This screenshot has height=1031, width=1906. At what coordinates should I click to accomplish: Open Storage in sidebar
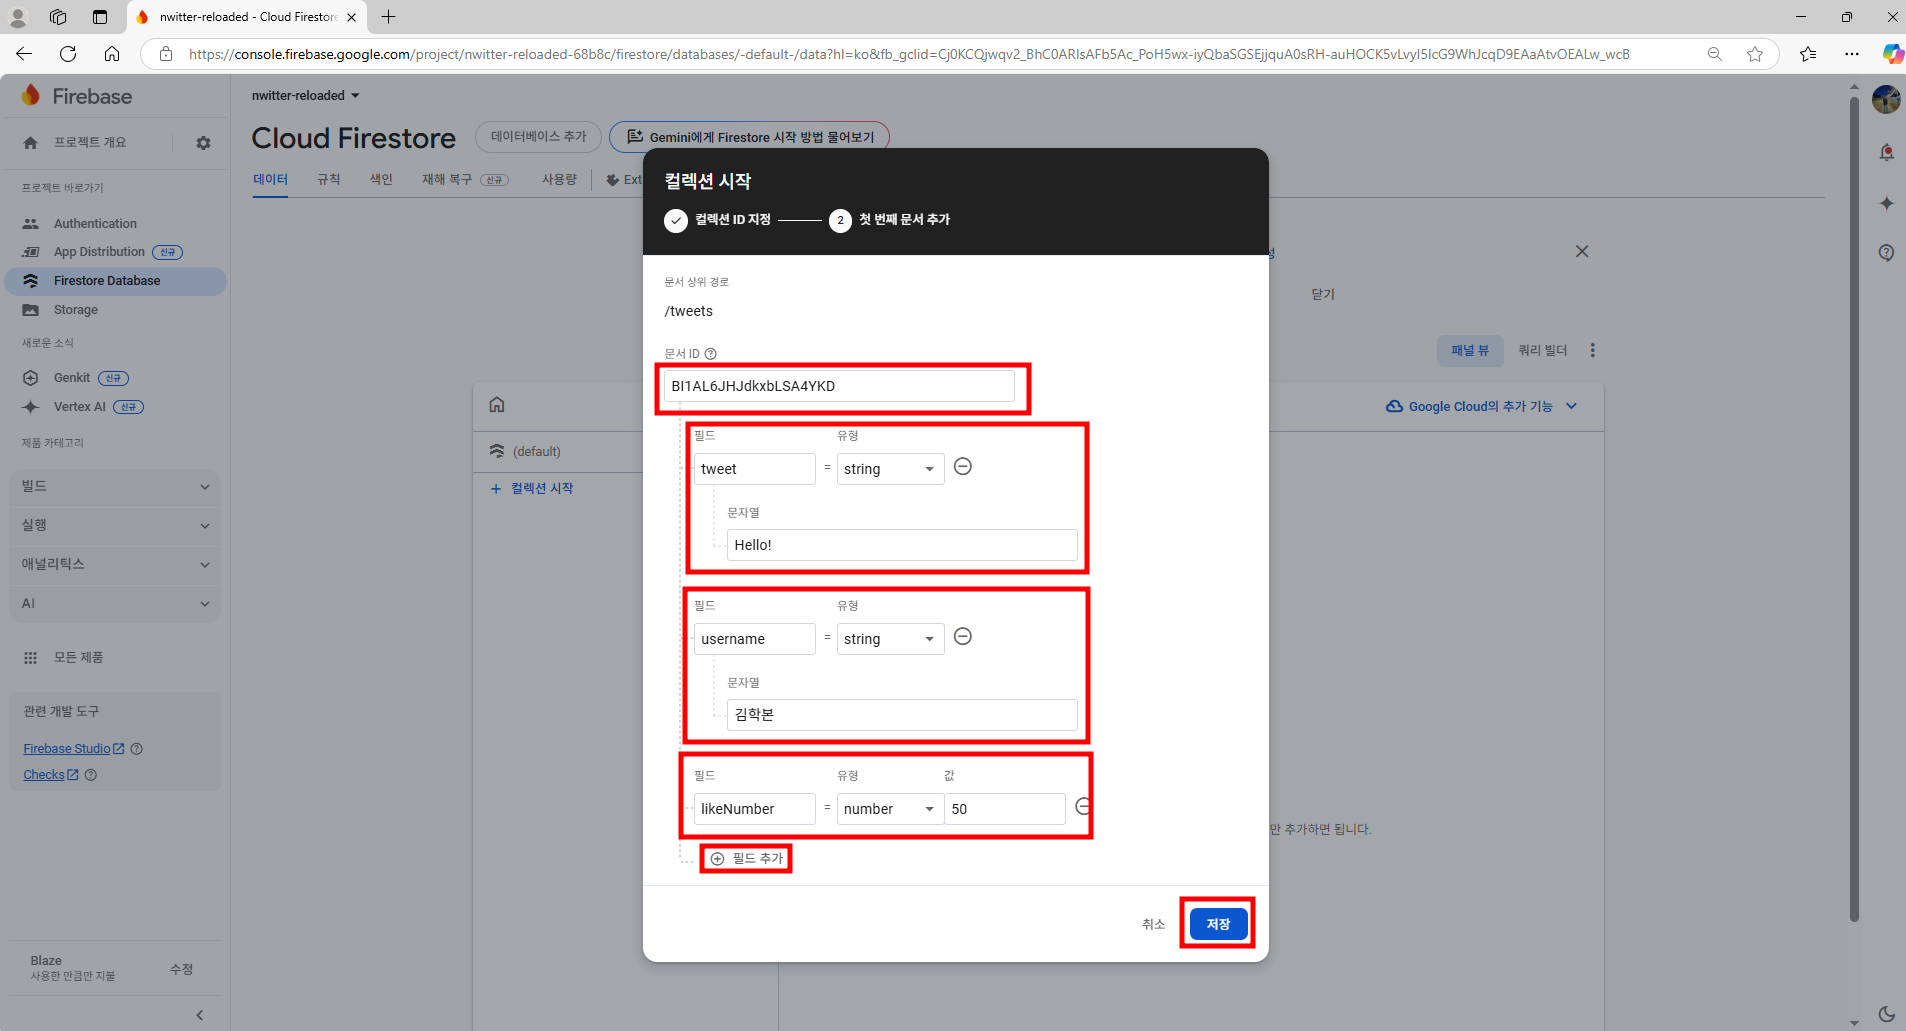(76, 310)
